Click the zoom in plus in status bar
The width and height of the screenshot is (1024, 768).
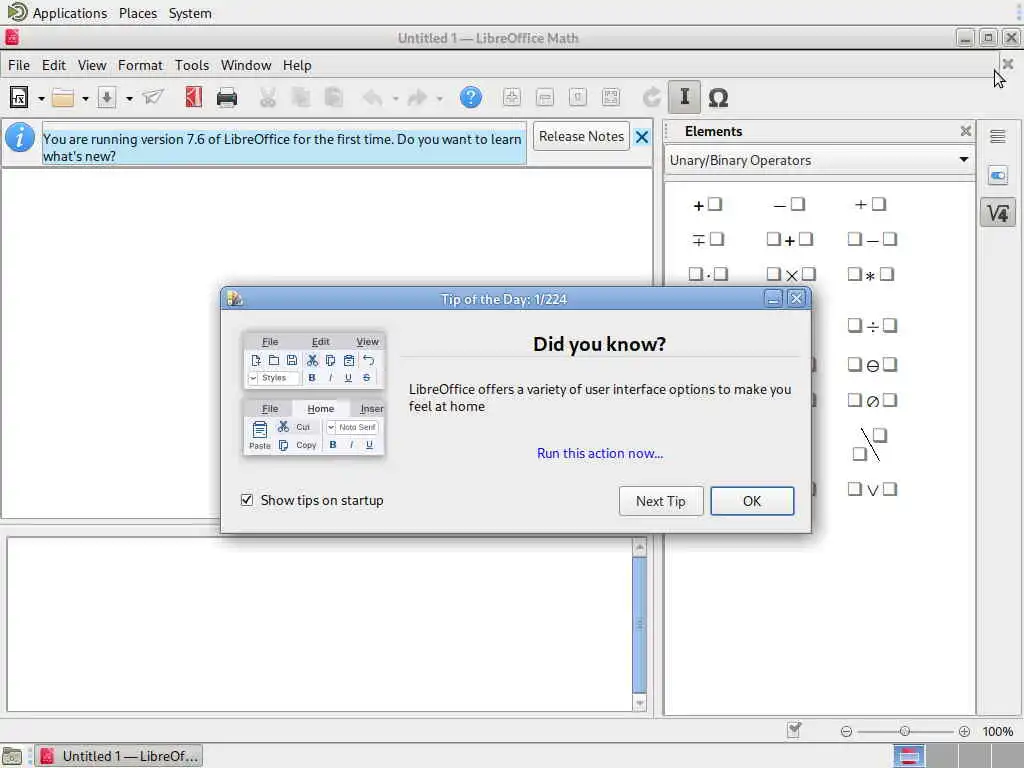964,731
